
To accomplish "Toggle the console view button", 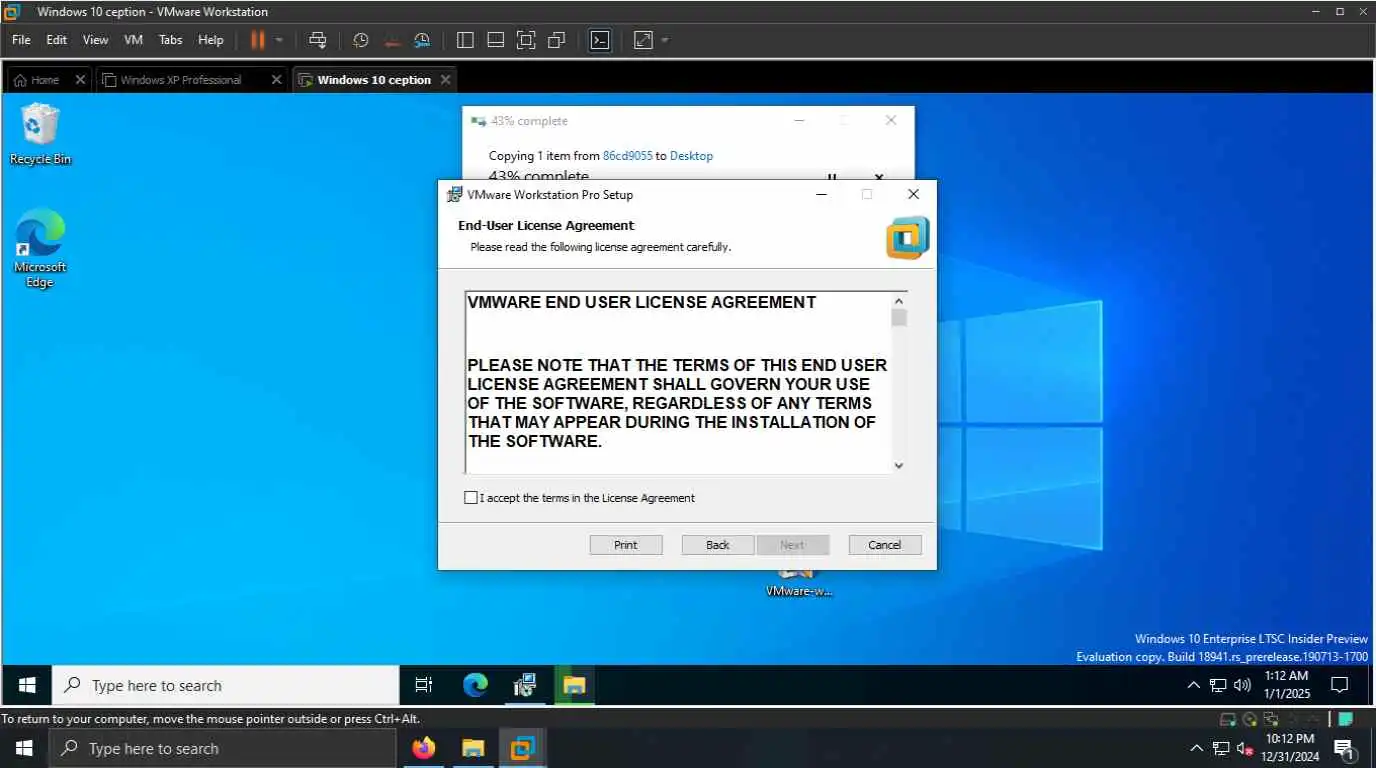I will pos(599,40).
